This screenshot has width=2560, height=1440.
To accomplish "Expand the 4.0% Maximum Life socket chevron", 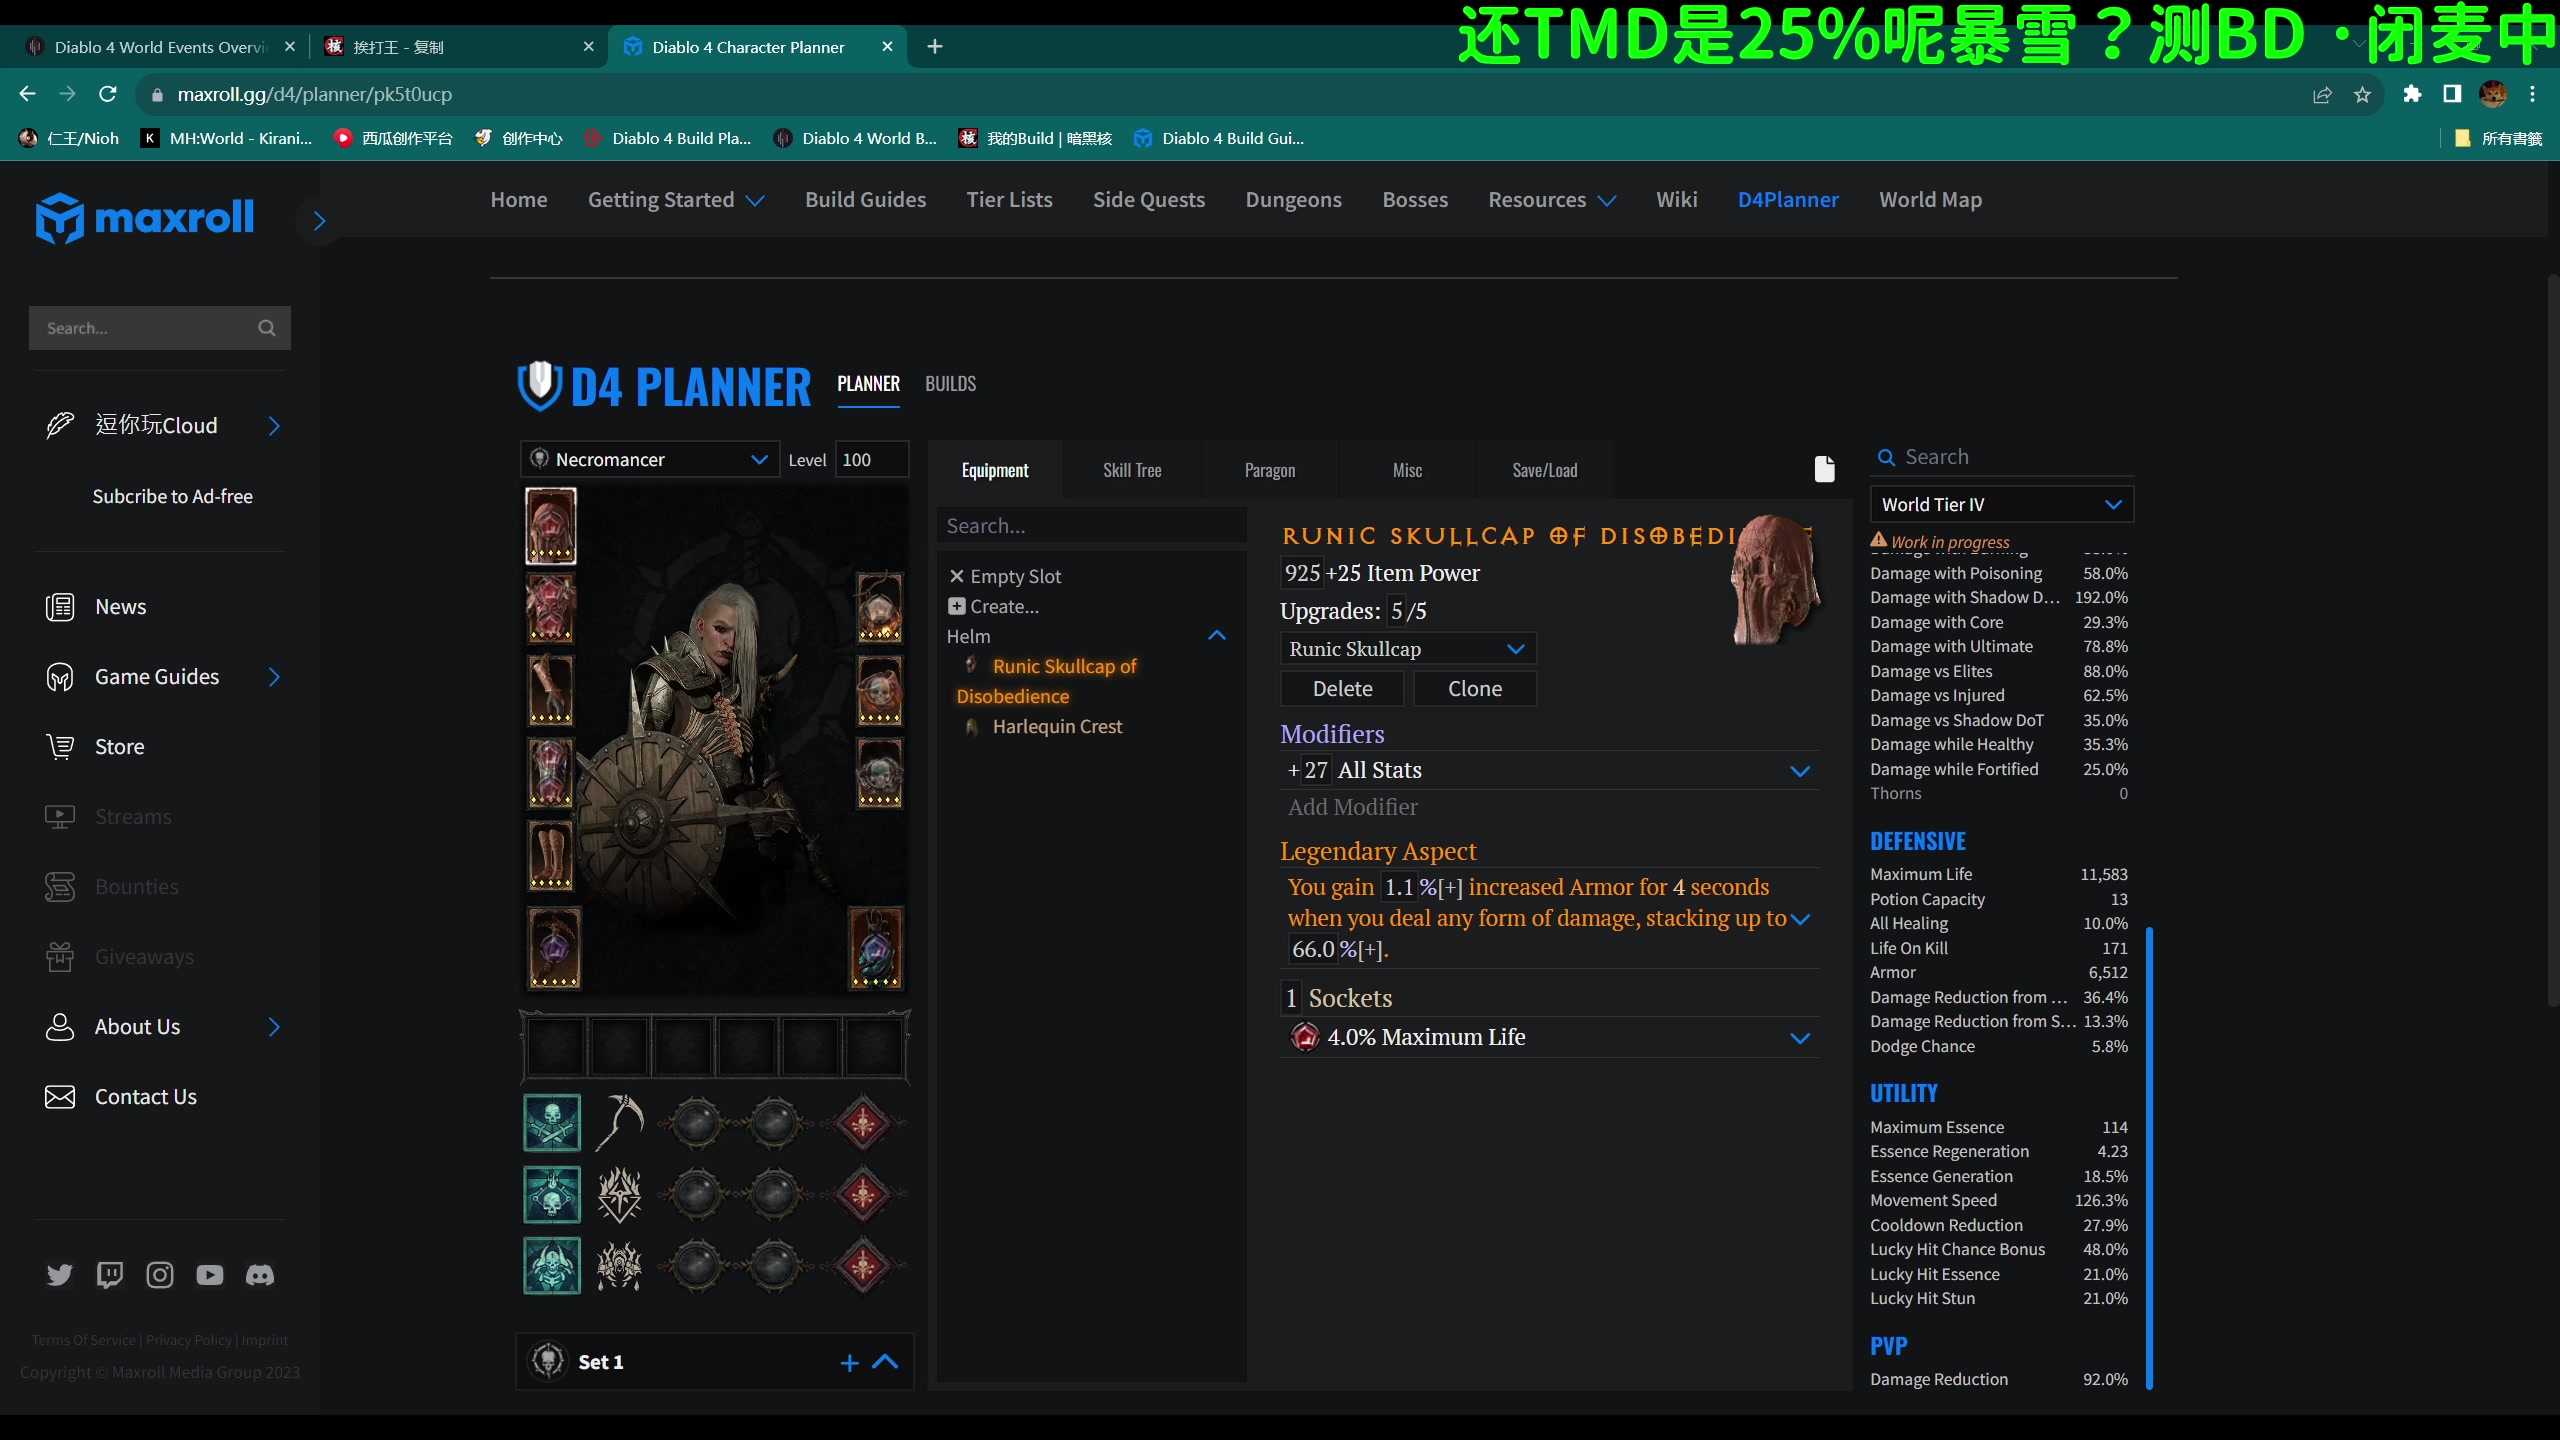I will [1800, 1038].
